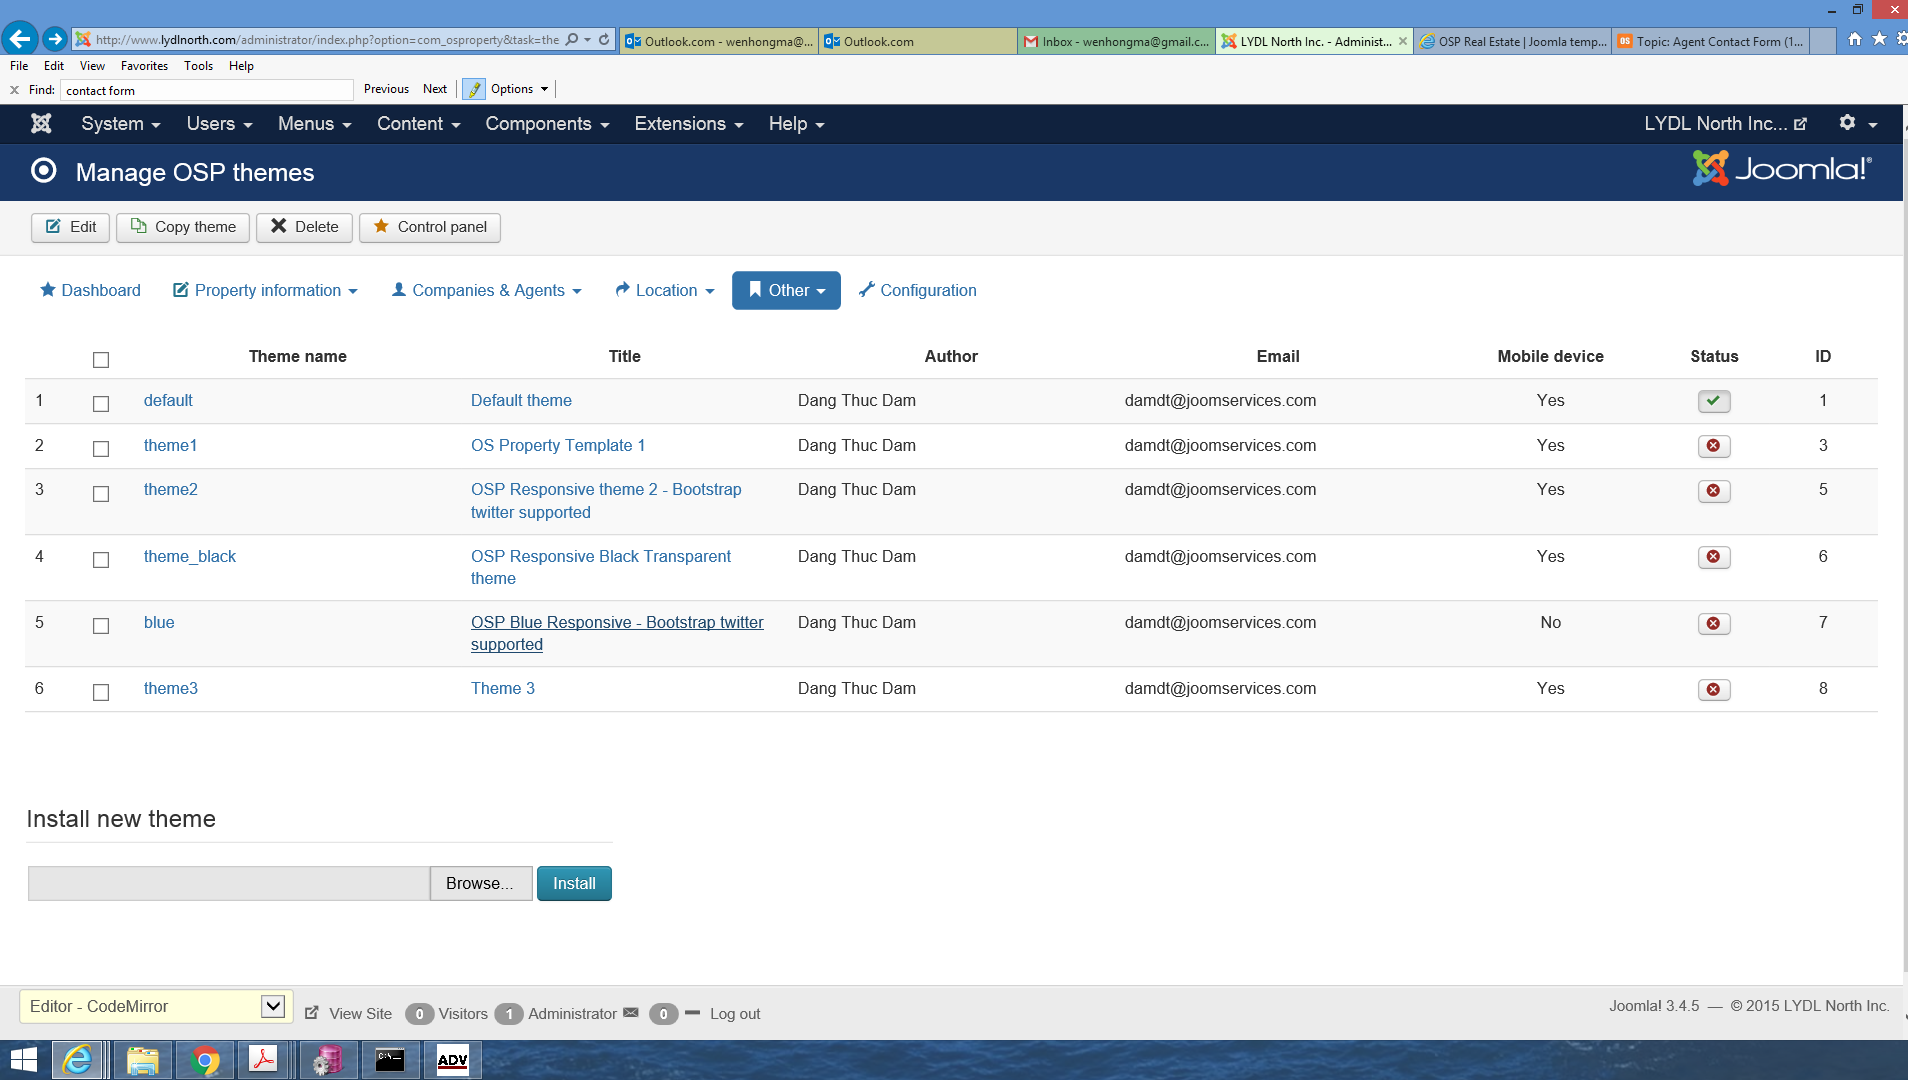This screenshot has width=1908, height=1080.
Task: Click the Control panel button
Action: point(430,227)
